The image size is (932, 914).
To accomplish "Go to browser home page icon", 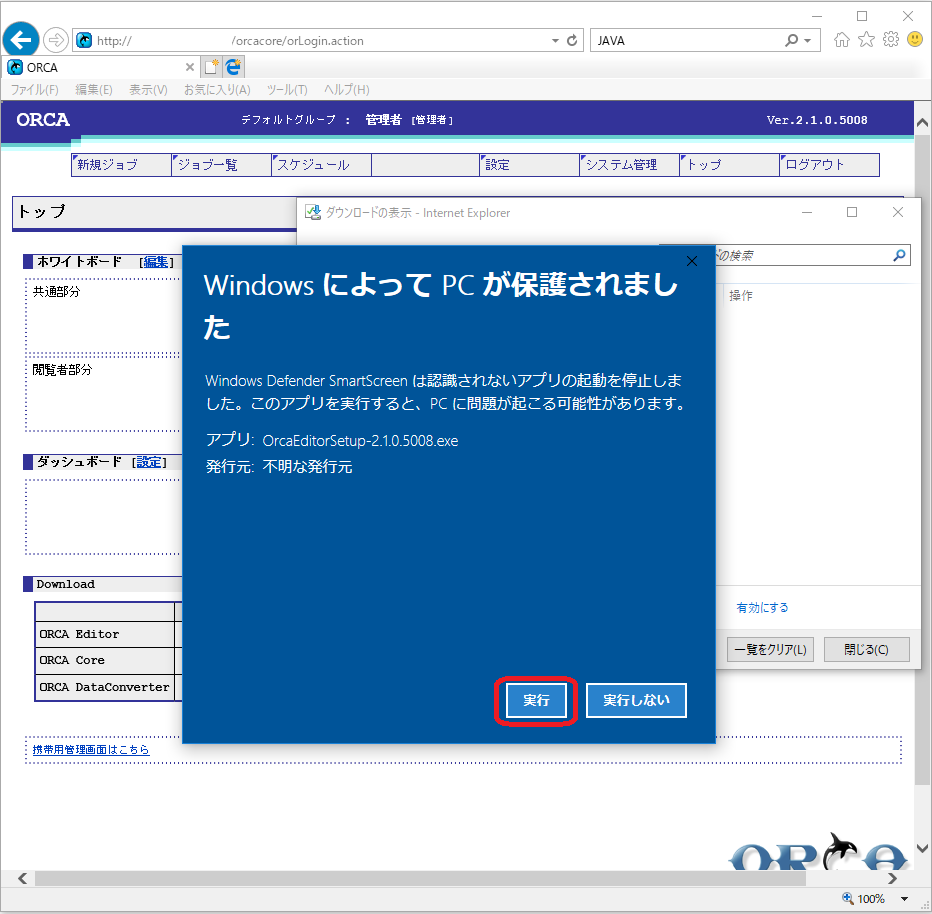I will (841, 40).
